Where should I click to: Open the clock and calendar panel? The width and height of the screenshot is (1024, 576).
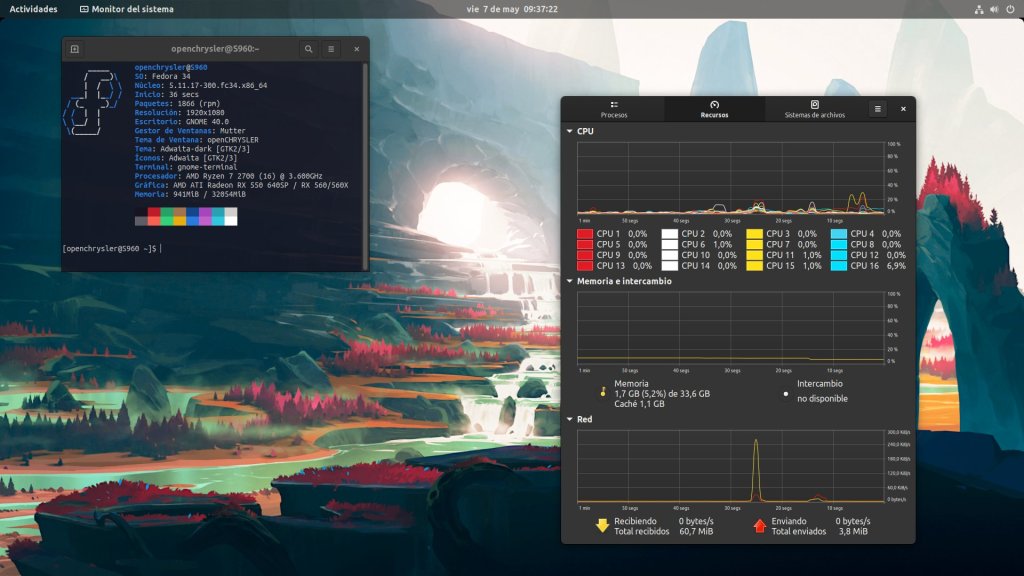(511, 9)
